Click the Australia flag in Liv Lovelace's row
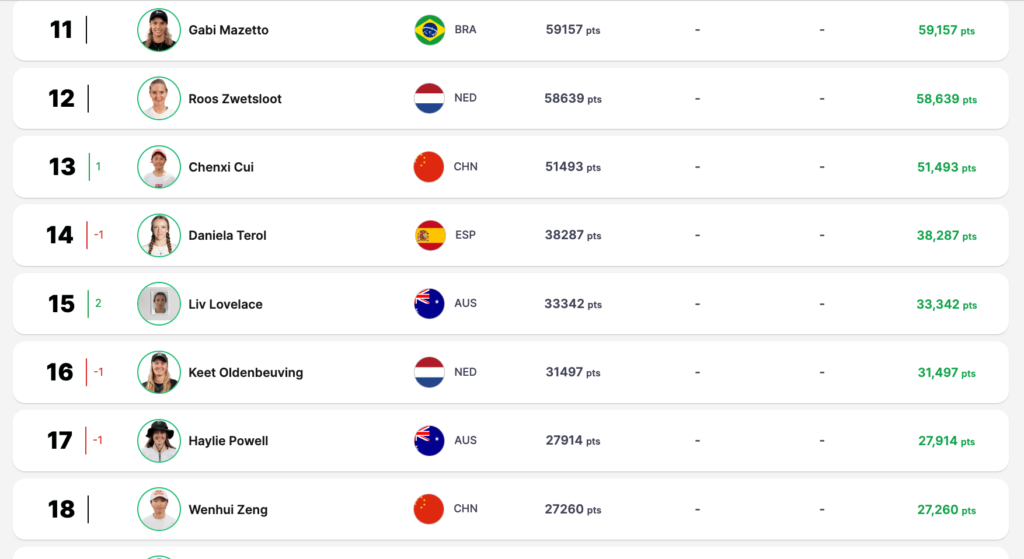 click(429, 304)
